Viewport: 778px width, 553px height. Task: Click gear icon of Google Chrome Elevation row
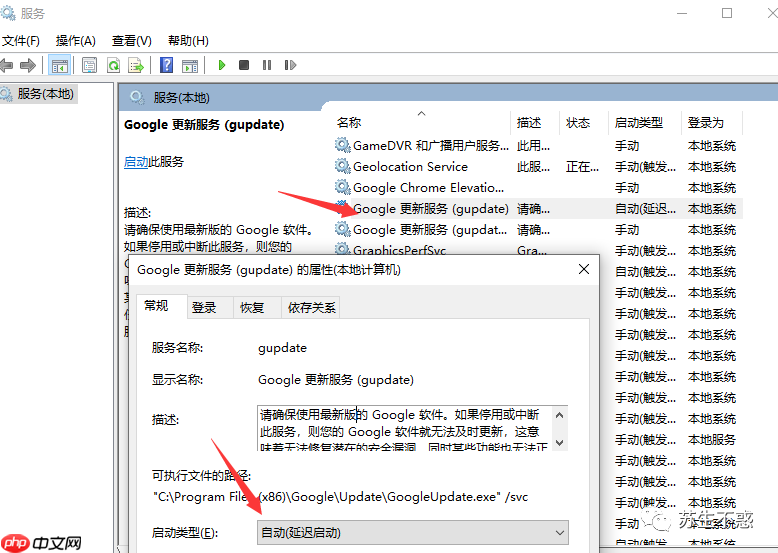(342, 187)
